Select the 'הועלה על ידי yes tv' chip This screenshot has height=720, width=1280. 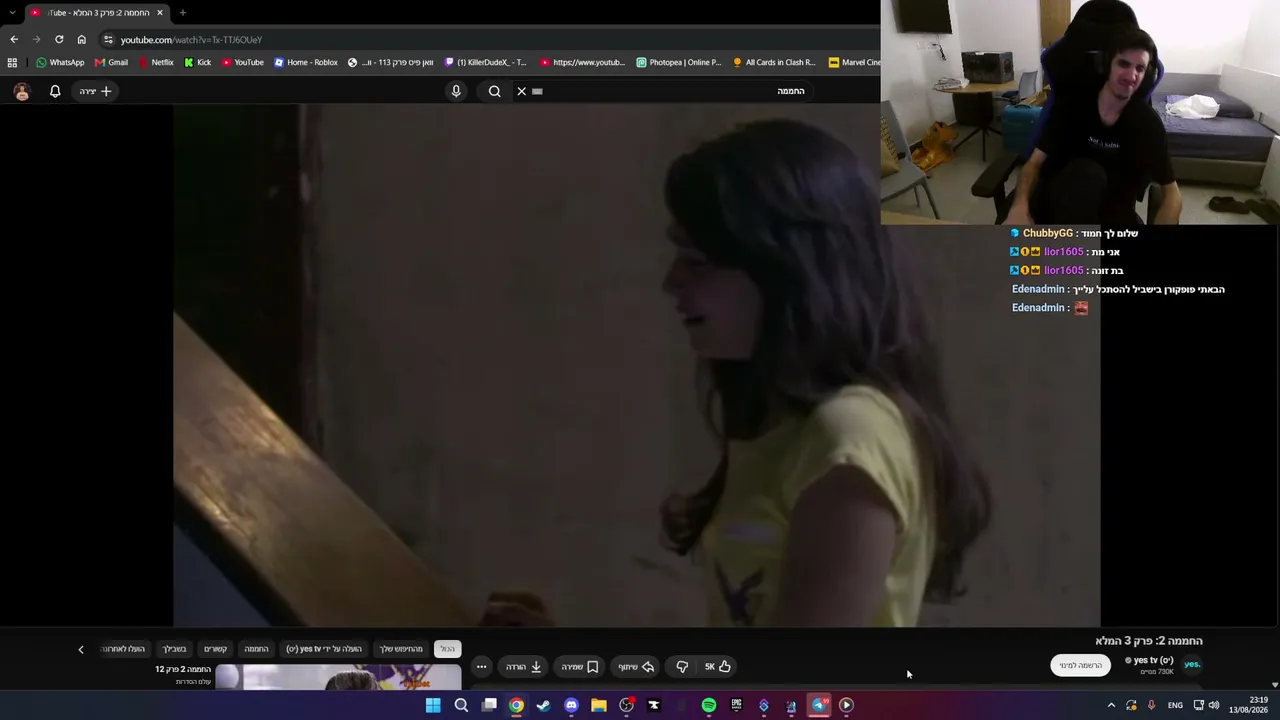324,649
